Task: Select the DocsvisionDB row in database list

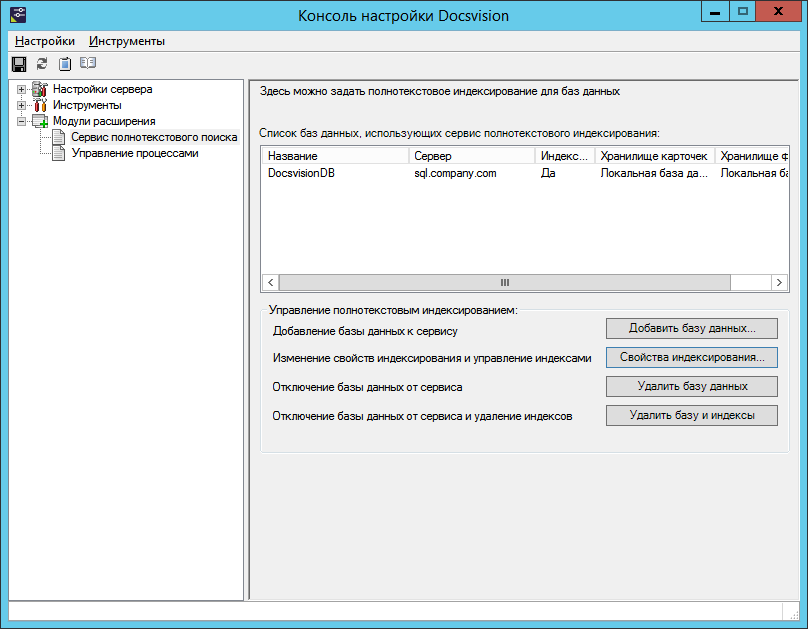Action: (302, 173)
